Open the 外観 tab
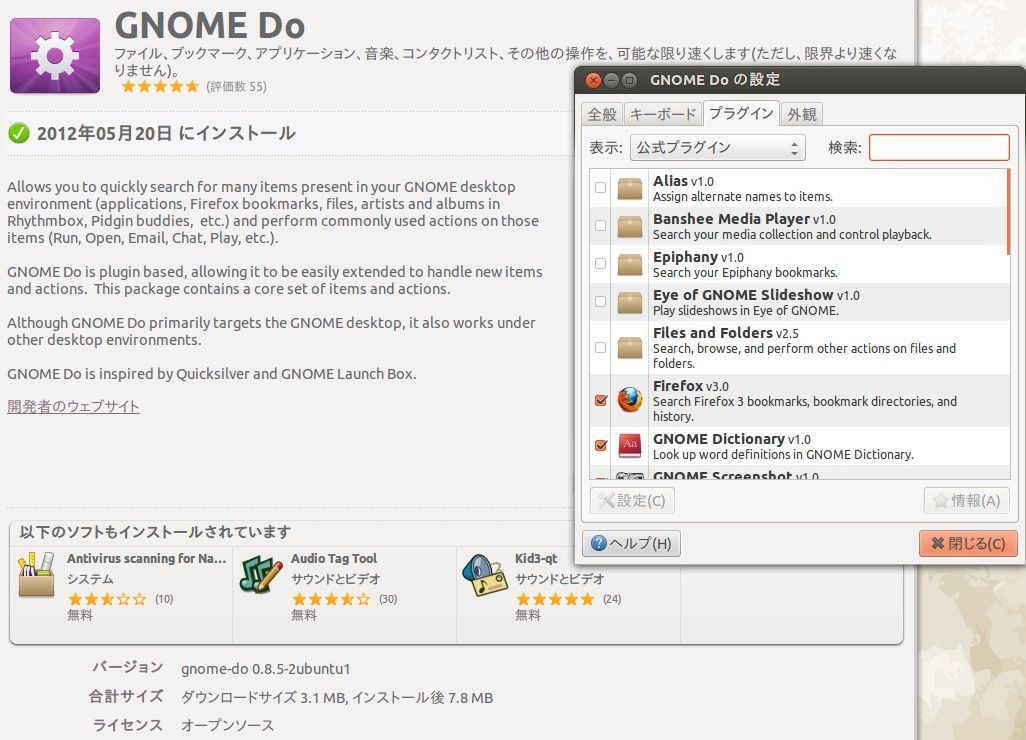Image resolution: width=1026 pixels, height=740 pixels. [802, 115]
